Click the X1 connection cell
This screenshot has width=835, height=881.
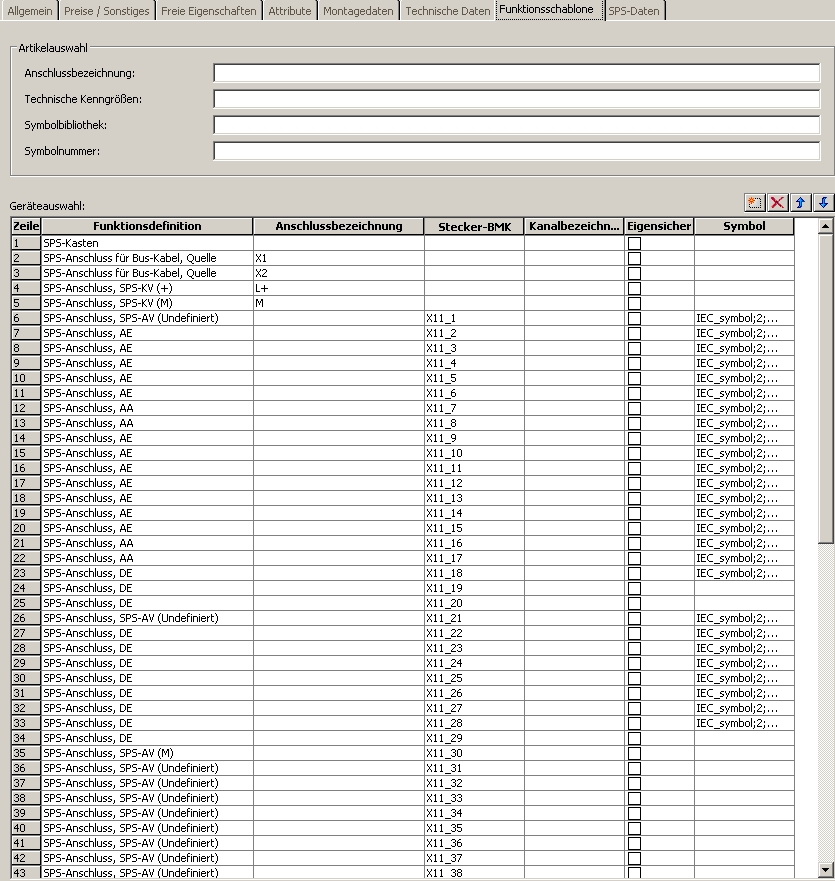coord(339,258)
